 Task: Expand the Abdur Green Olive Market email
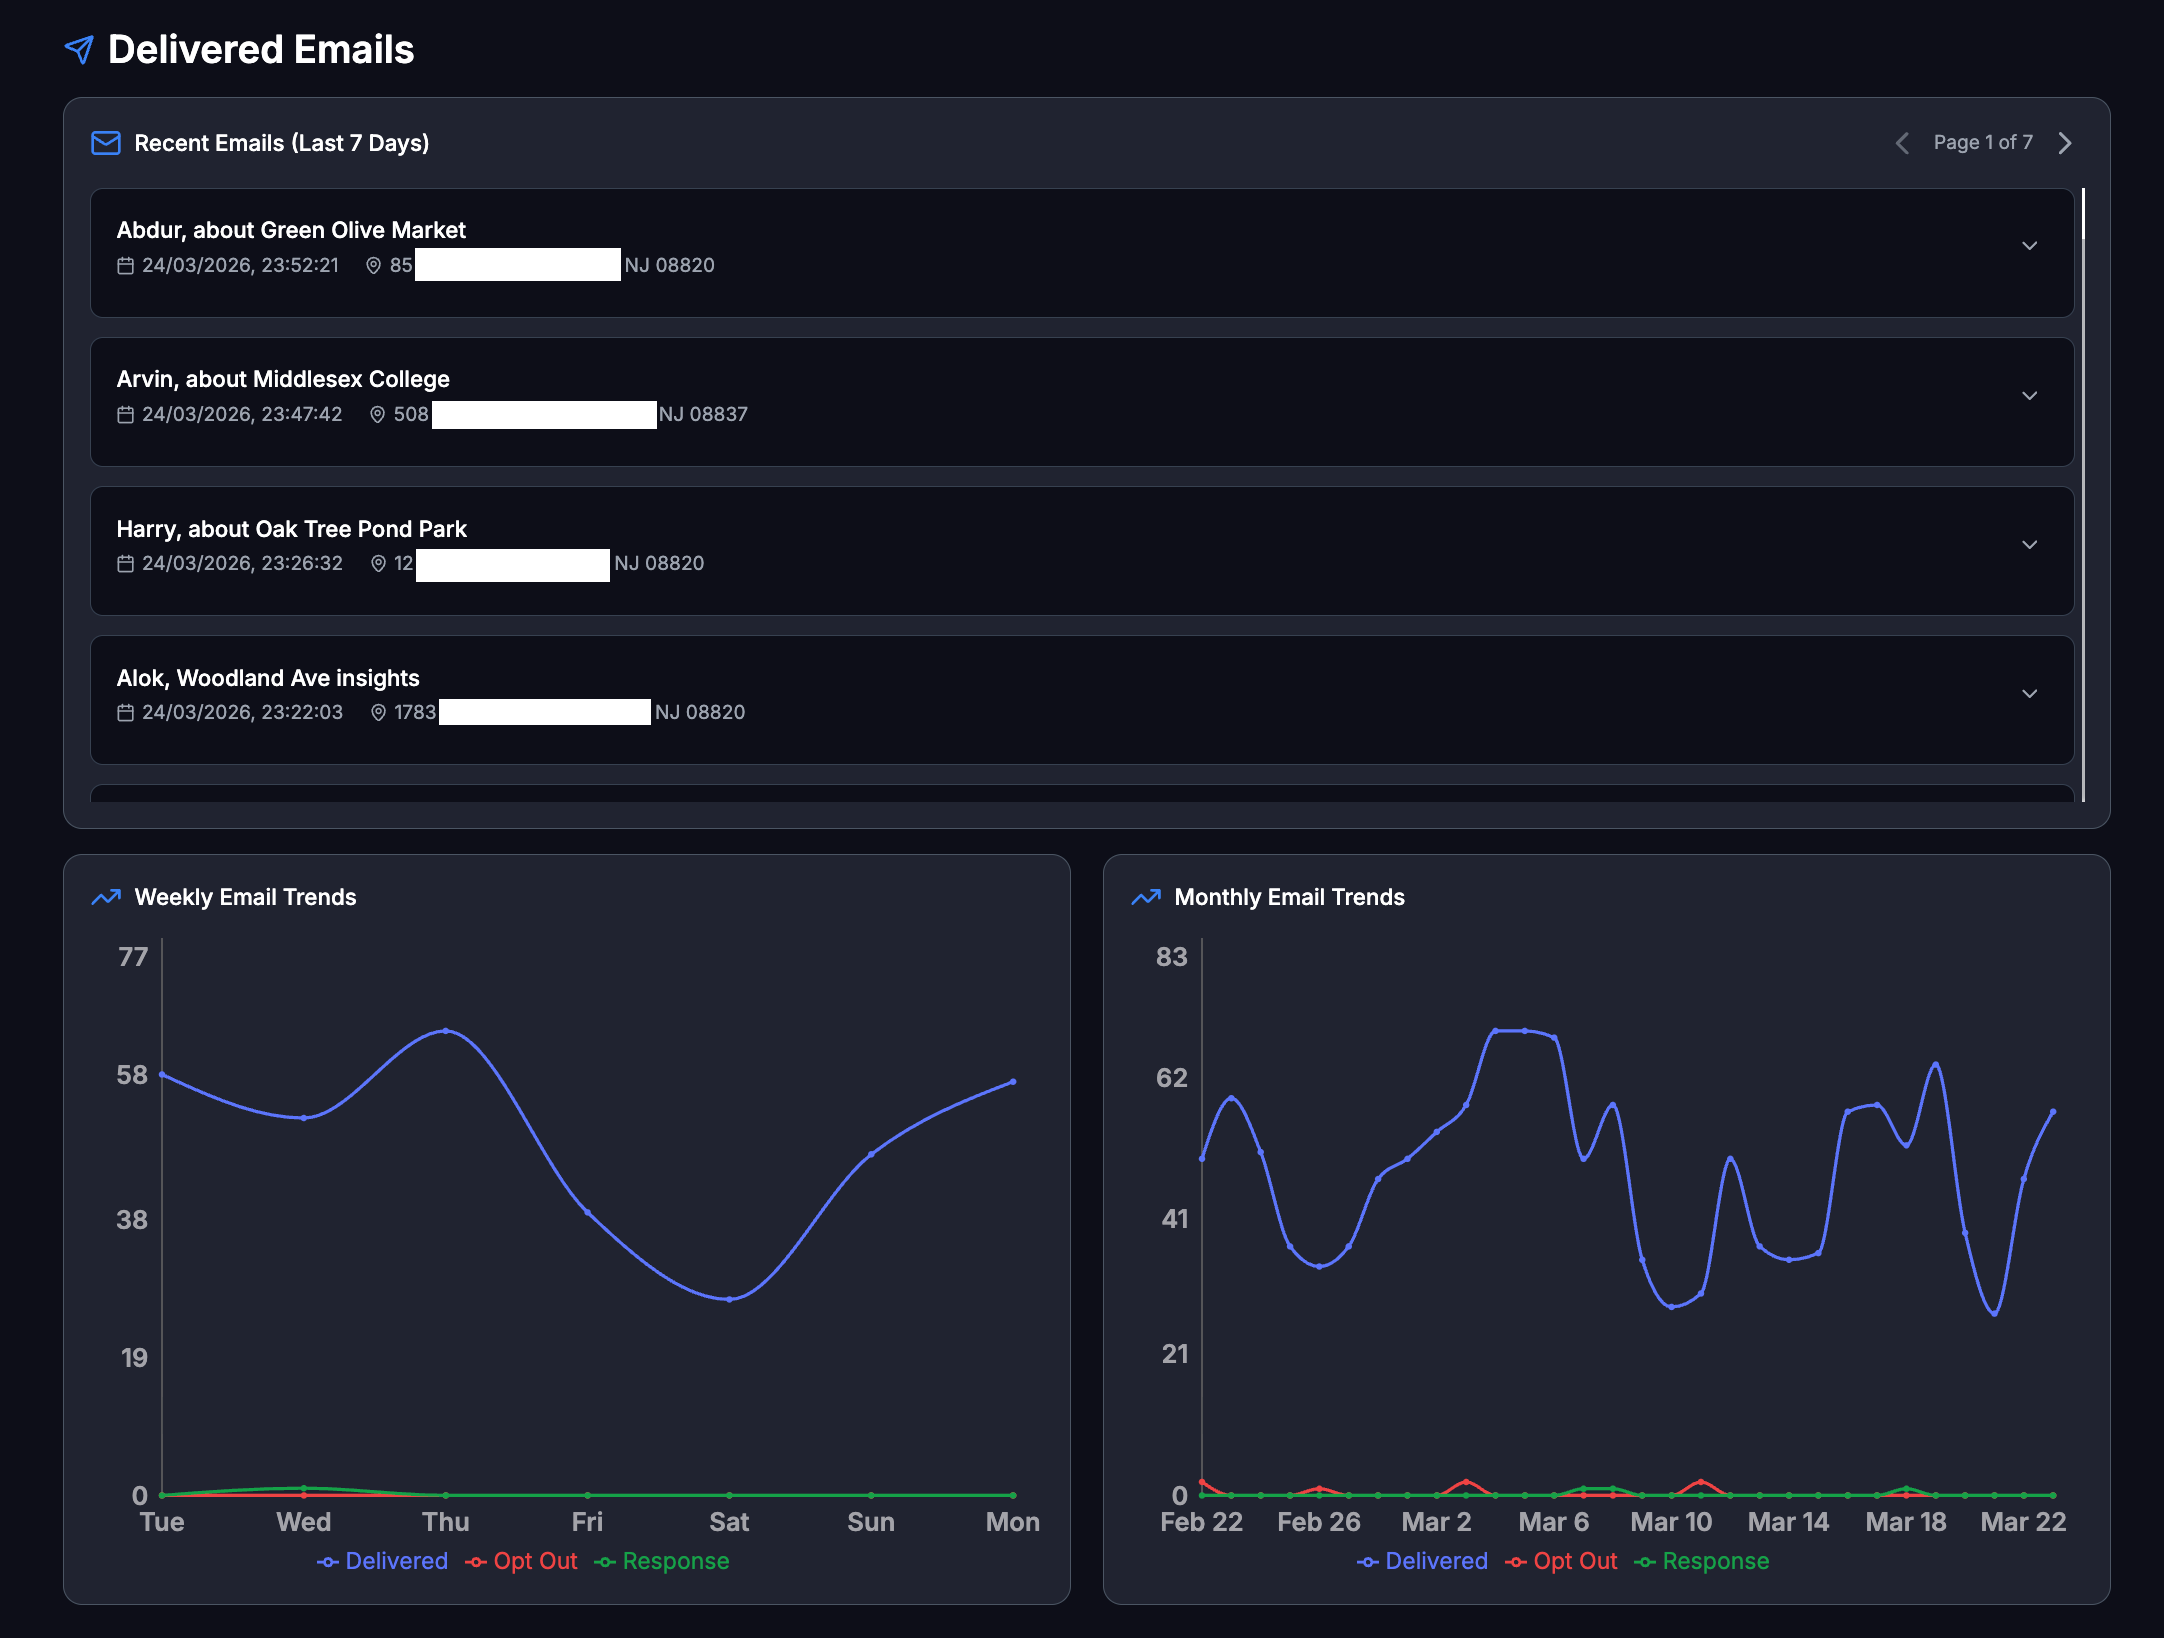(x=2029, y=246)
